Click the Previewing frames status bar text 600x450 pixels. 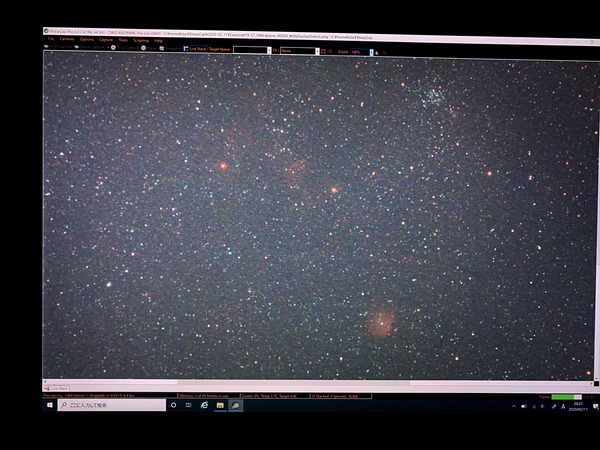(89, 395)
